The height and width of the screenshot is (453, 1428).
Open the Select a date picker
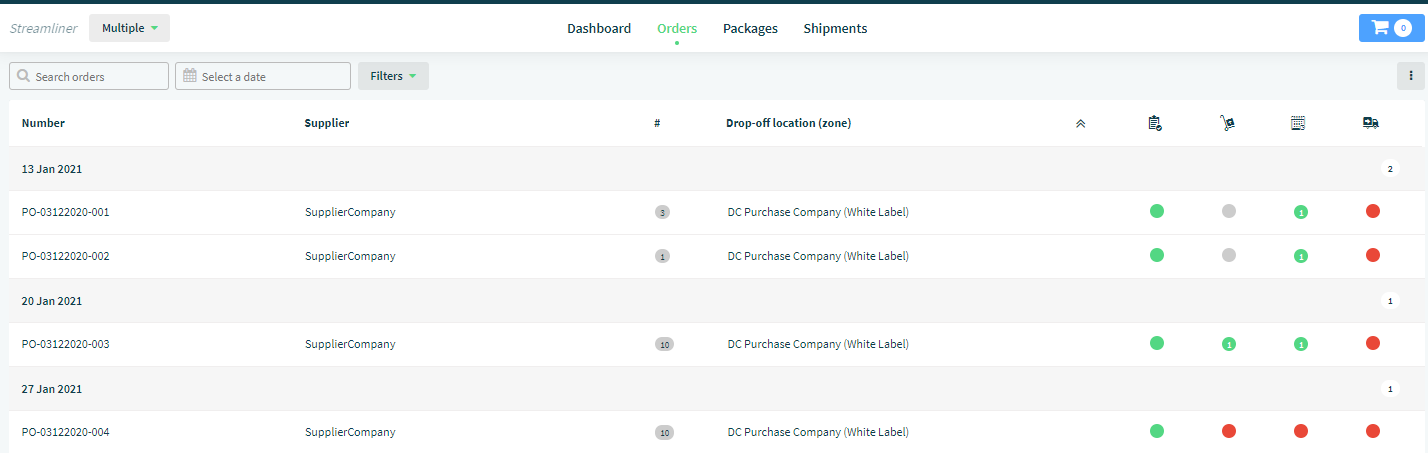point(263,76)
